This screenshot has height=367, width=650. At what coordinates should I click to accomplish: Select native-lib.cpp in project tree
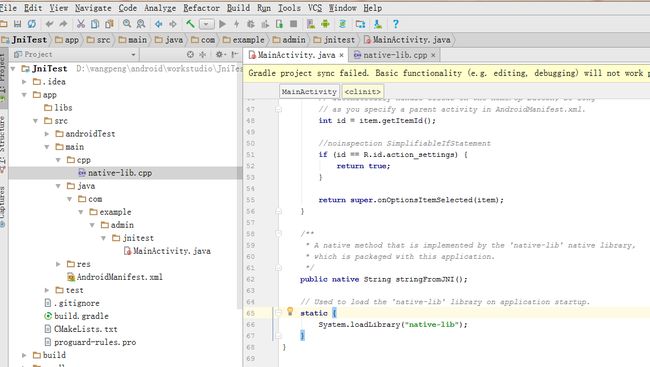coord(115,173)
